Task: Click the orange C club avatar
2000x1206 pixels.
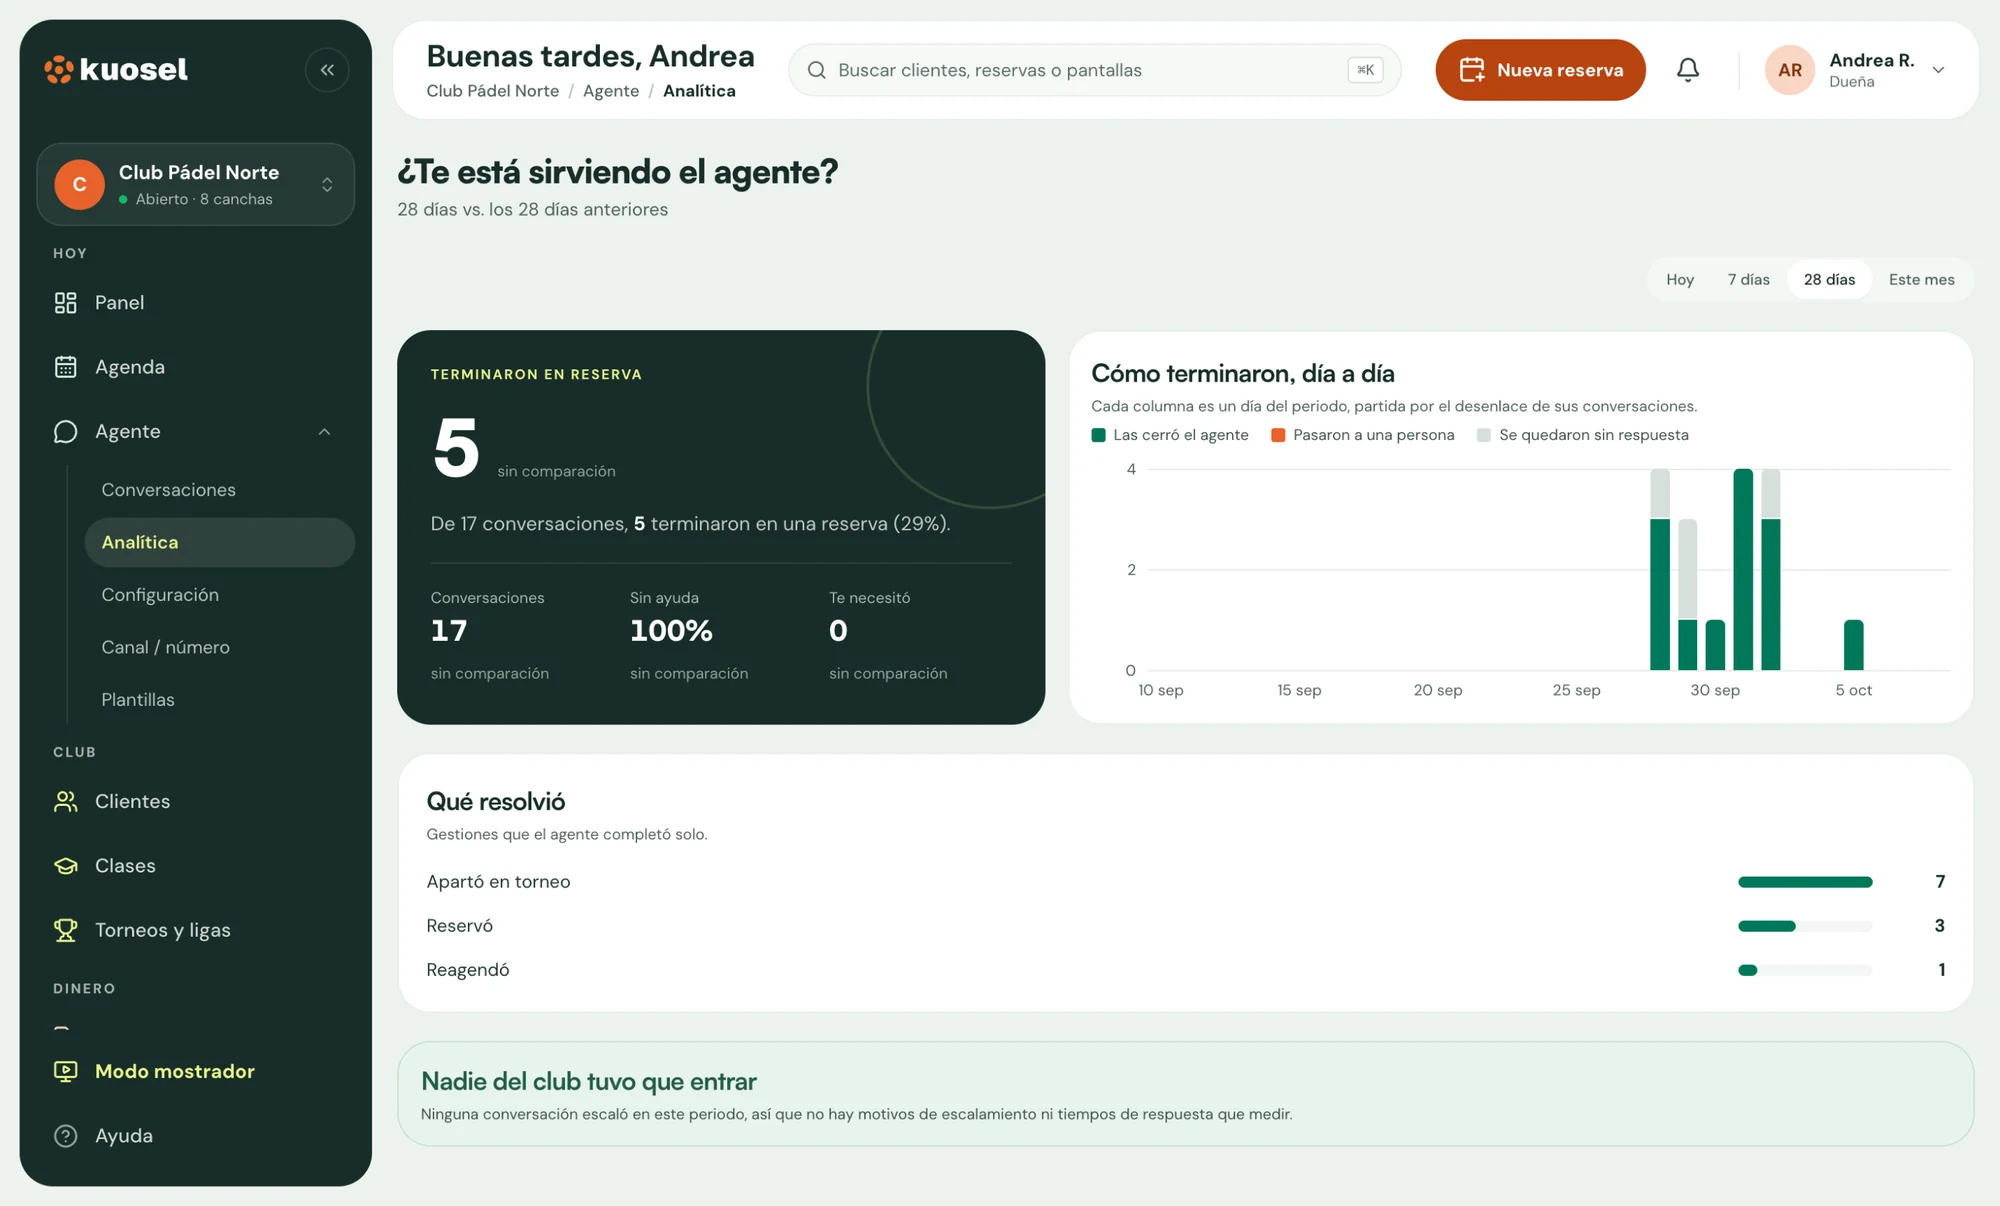Action: [80, 184]
